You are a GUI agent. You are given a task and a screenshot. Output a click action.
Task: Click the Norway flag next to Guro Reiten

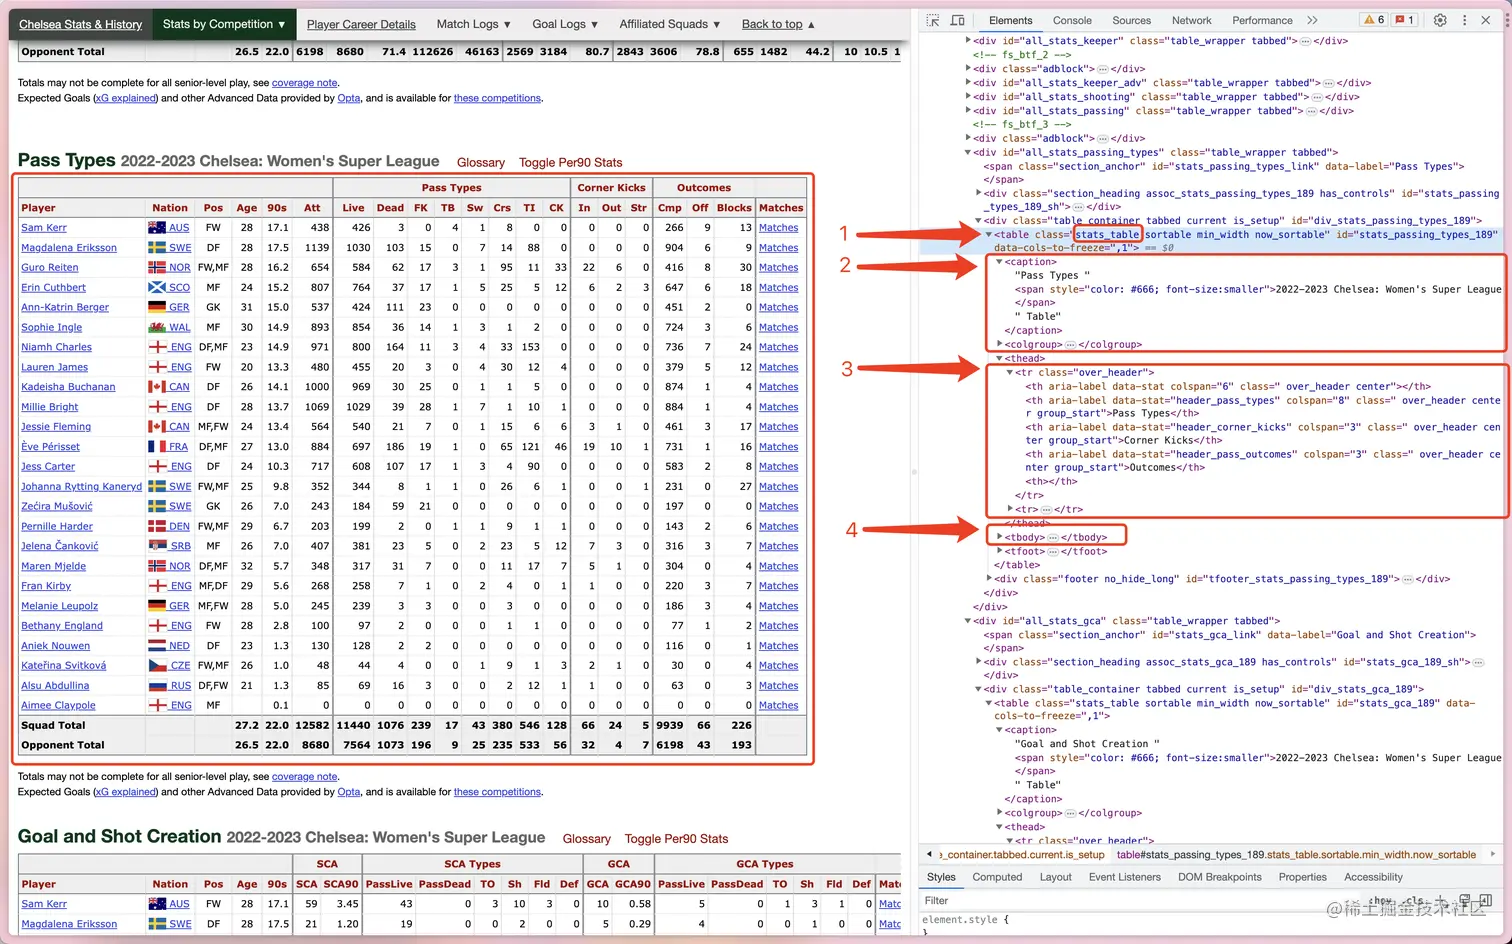(157, 268)
